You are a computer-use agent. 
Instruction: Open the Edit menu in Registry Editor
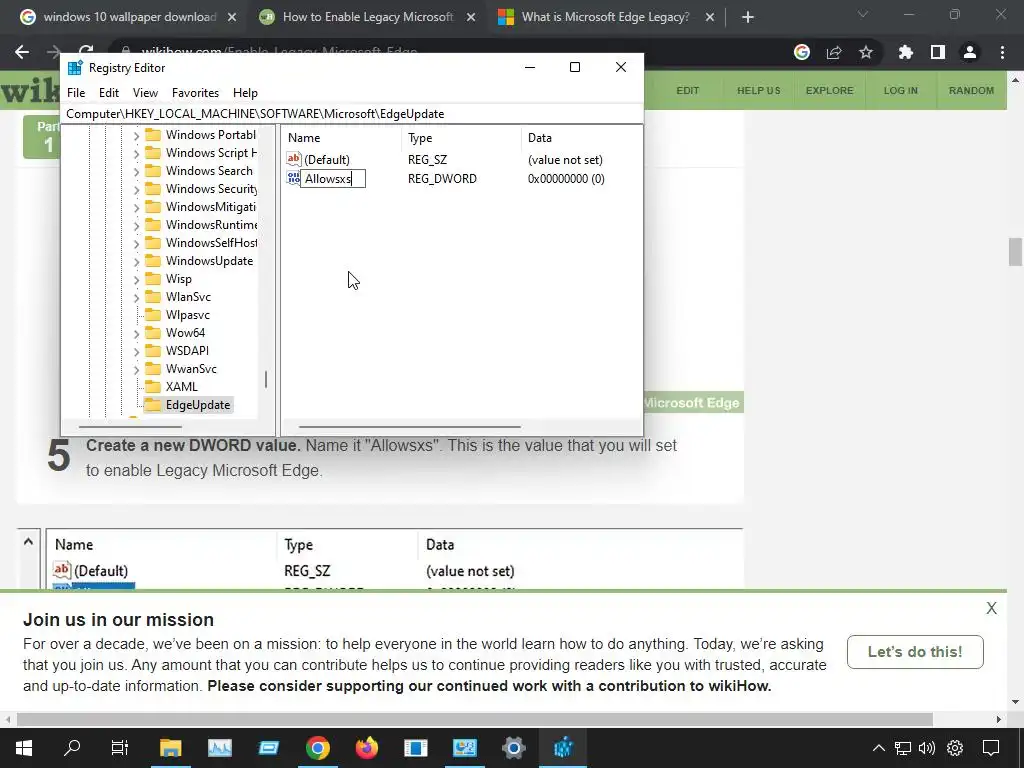click(108, 93)
